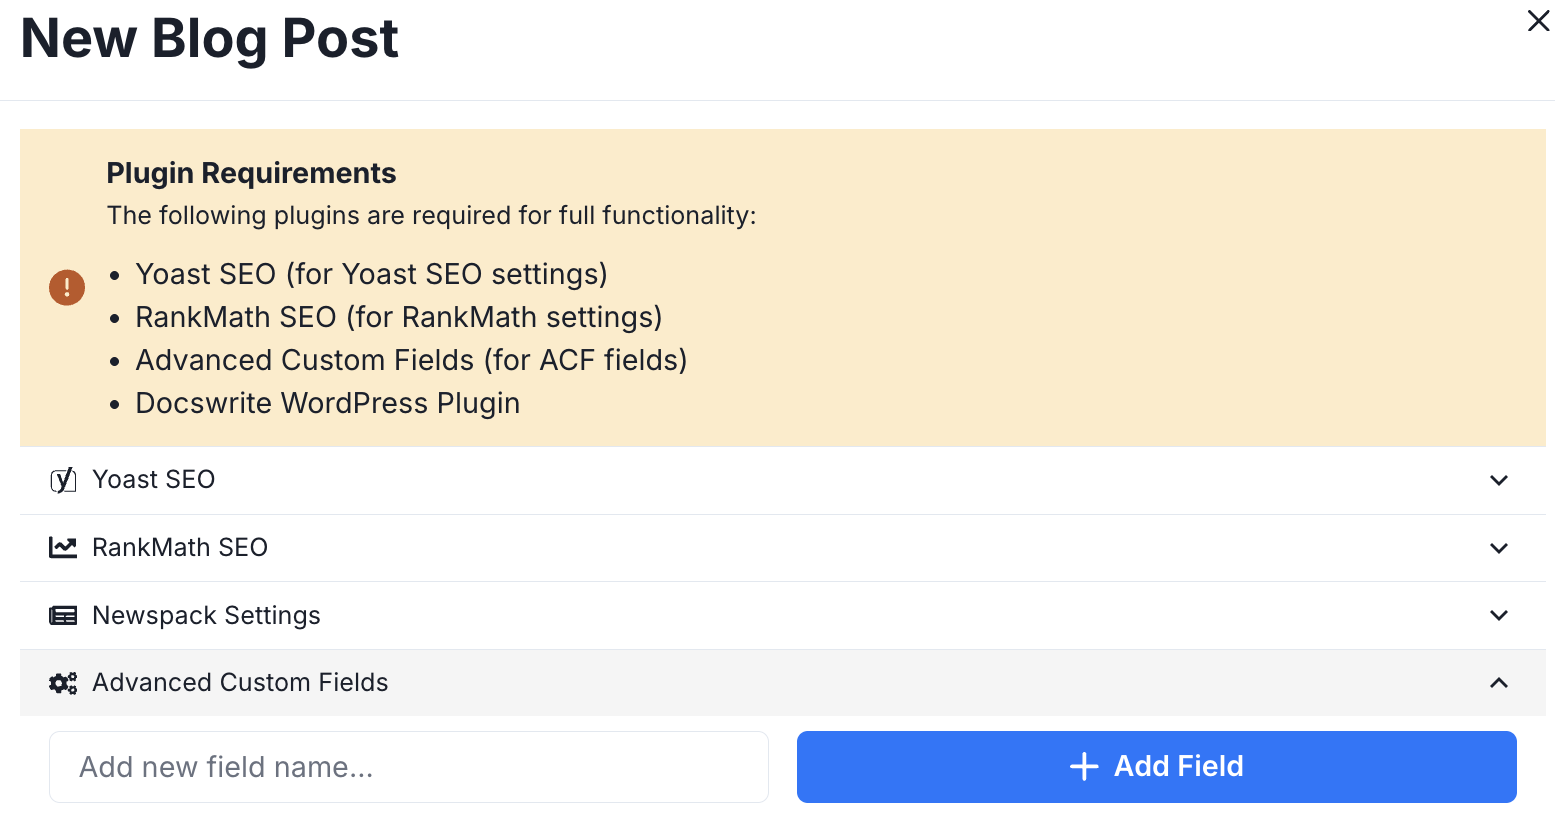Select the Advanced Custom Fields header label
1555x830 pixels.
(x=240, y=683)
